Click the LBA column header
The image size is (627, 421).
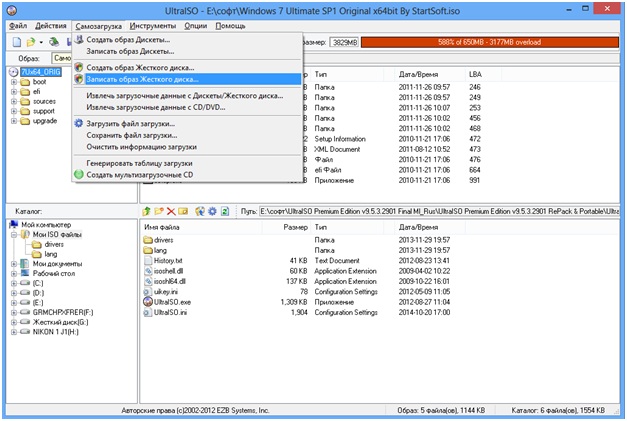click(x=475, y=74)
